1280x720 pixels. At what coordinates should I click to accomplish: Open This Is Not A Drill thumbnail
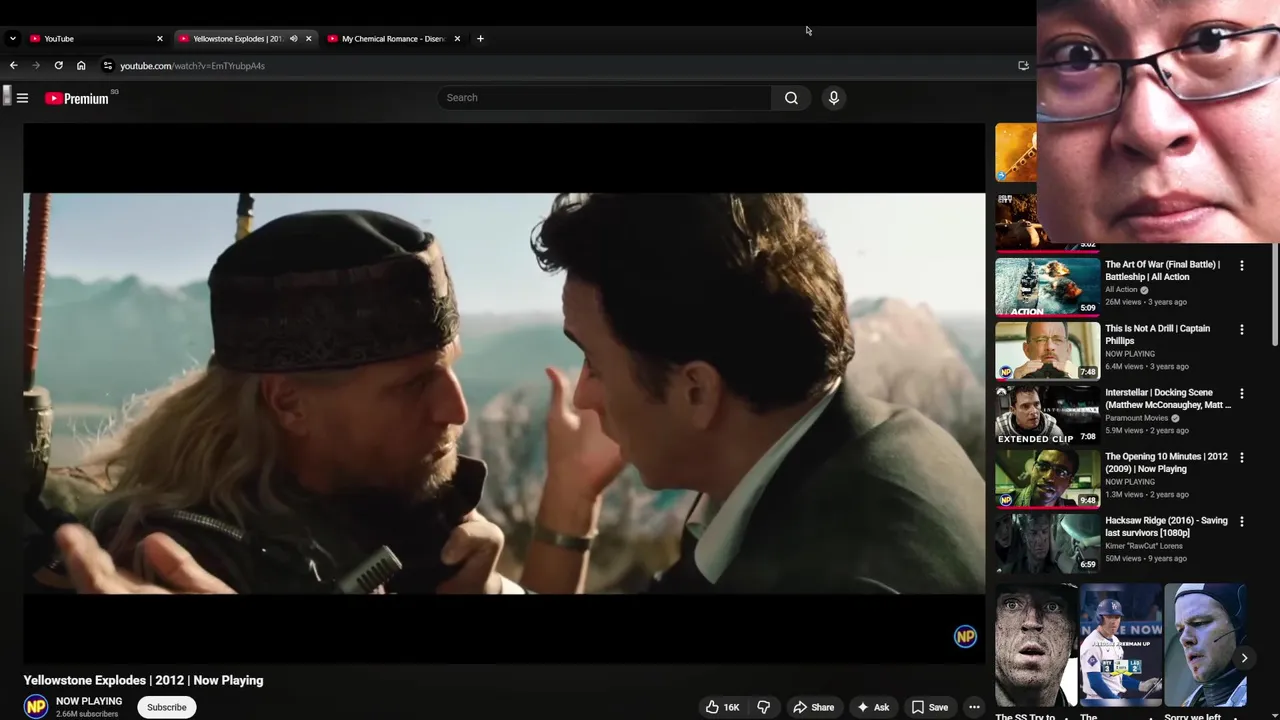point(1047,352)
